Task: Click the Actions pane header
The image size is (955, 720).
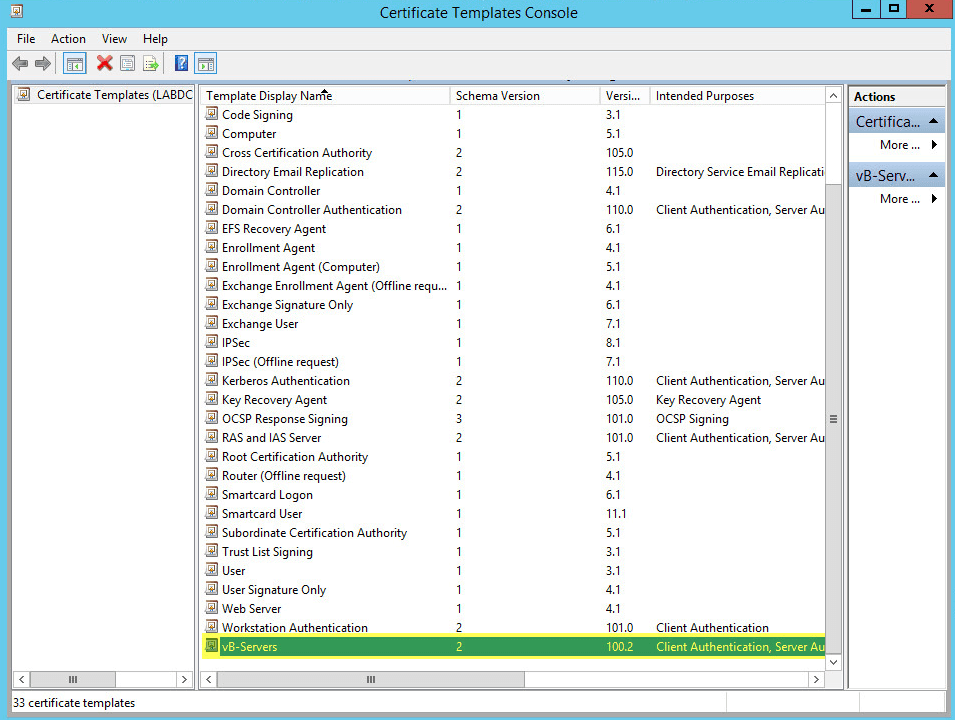Action: click(x=897, y=96)
